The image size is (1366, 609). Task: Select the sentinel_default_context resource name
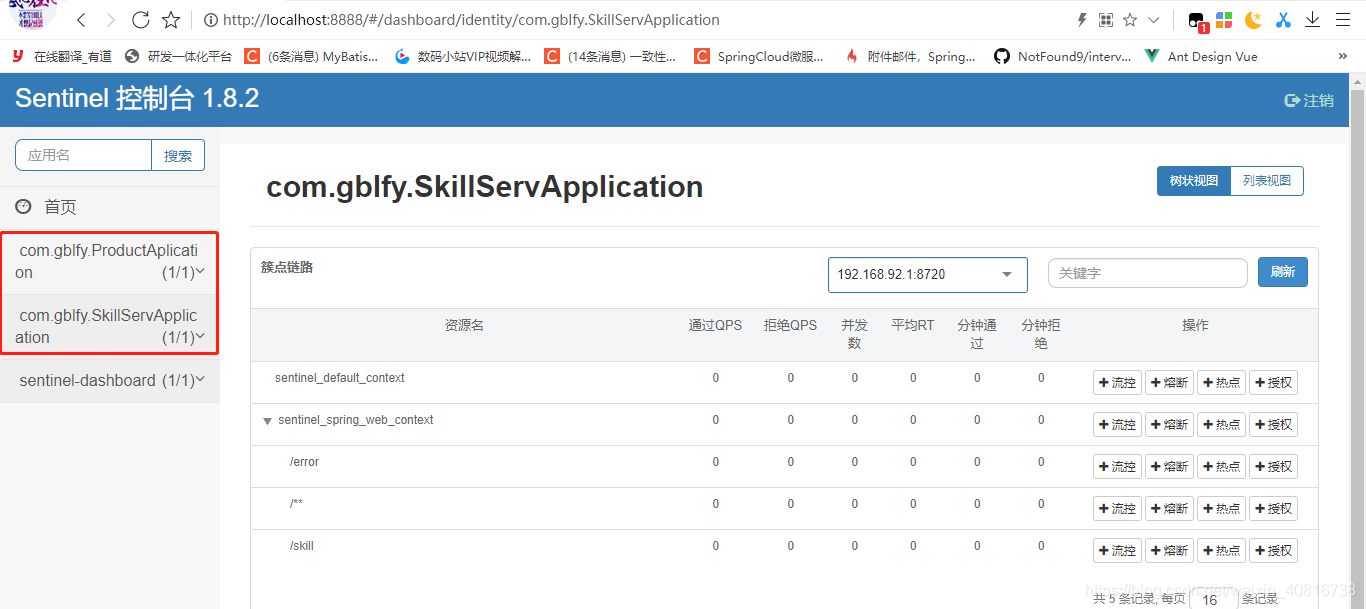tap(340, 378)
